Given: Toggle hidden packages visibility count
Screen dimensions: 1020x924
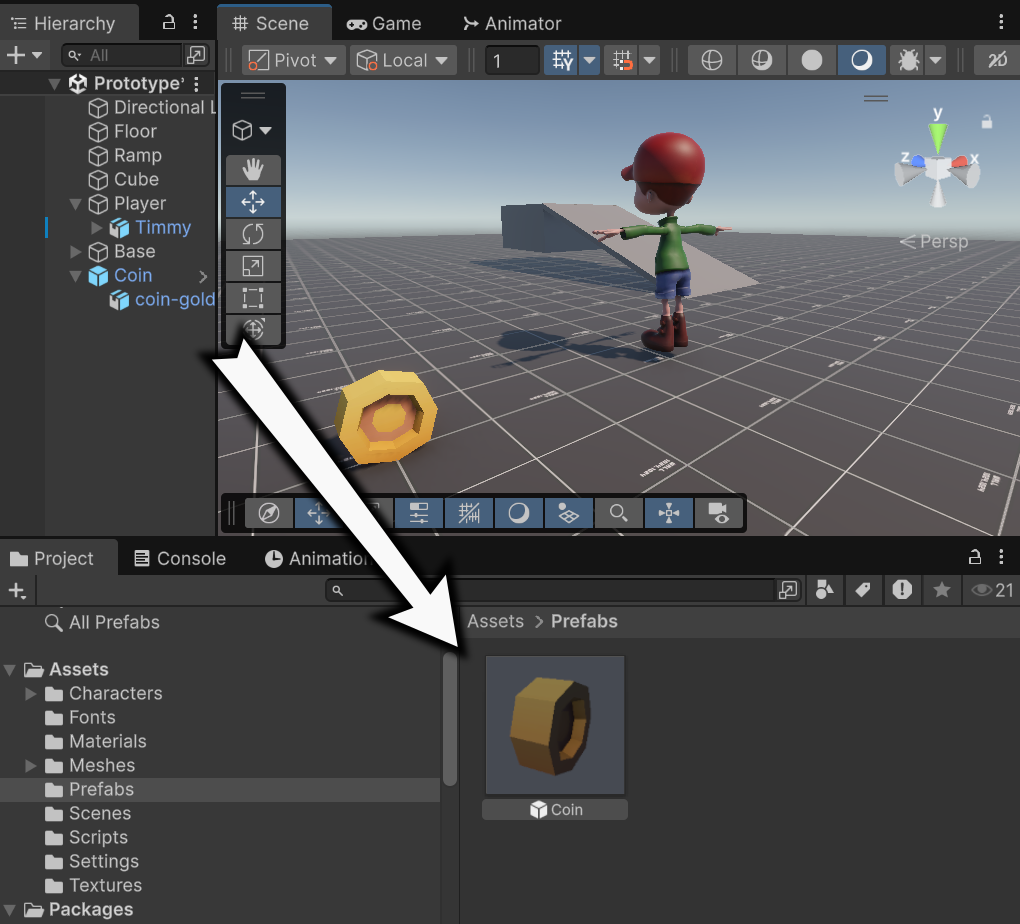Looking at the screenshot, I should 991,590.
